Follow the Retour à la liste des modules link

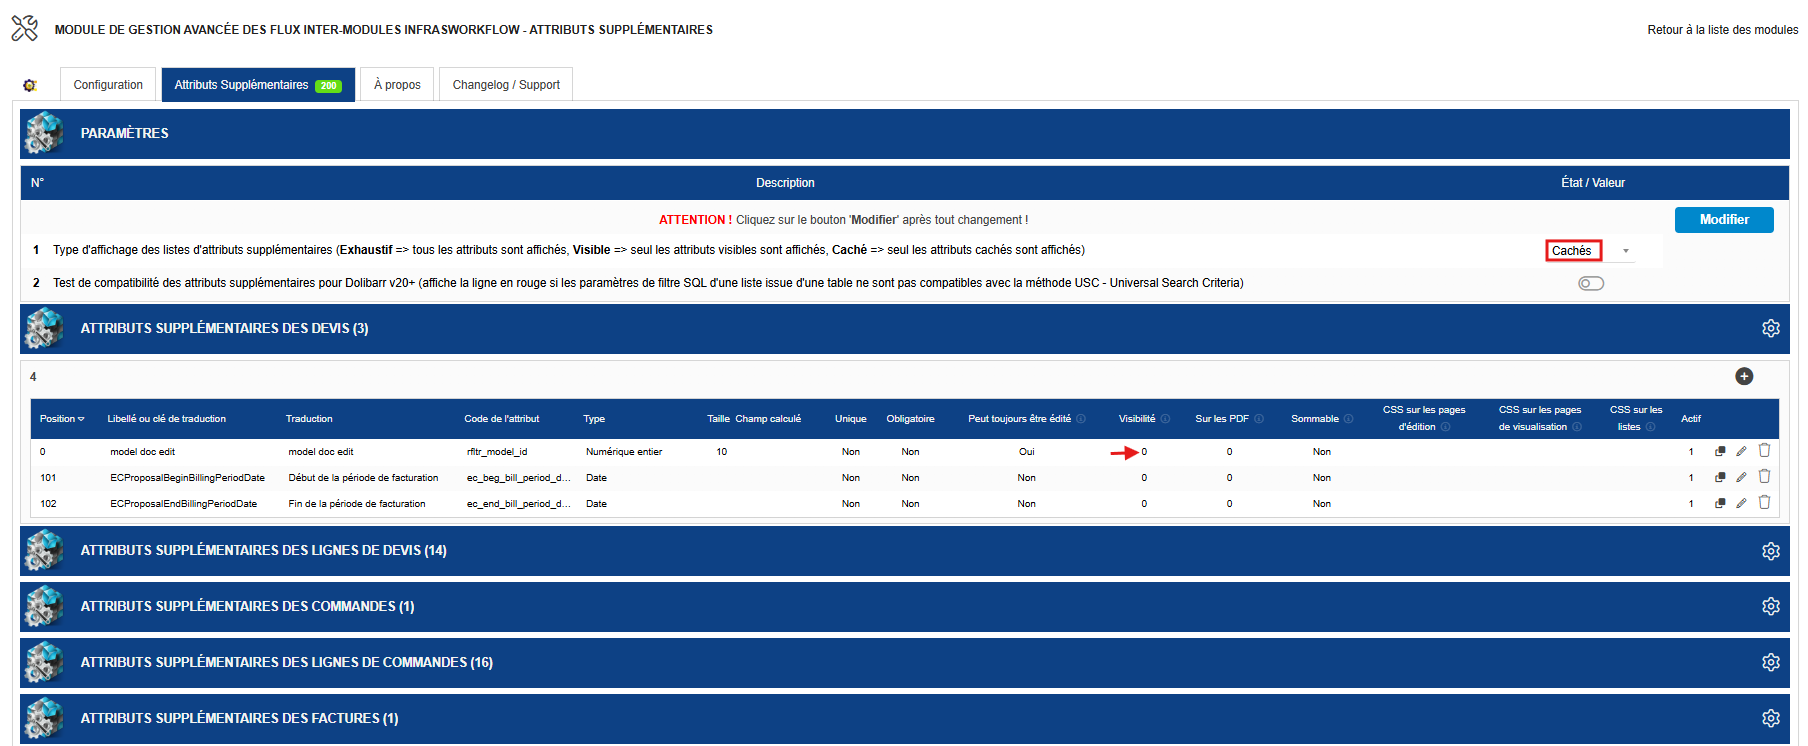tap(1723, 30)
